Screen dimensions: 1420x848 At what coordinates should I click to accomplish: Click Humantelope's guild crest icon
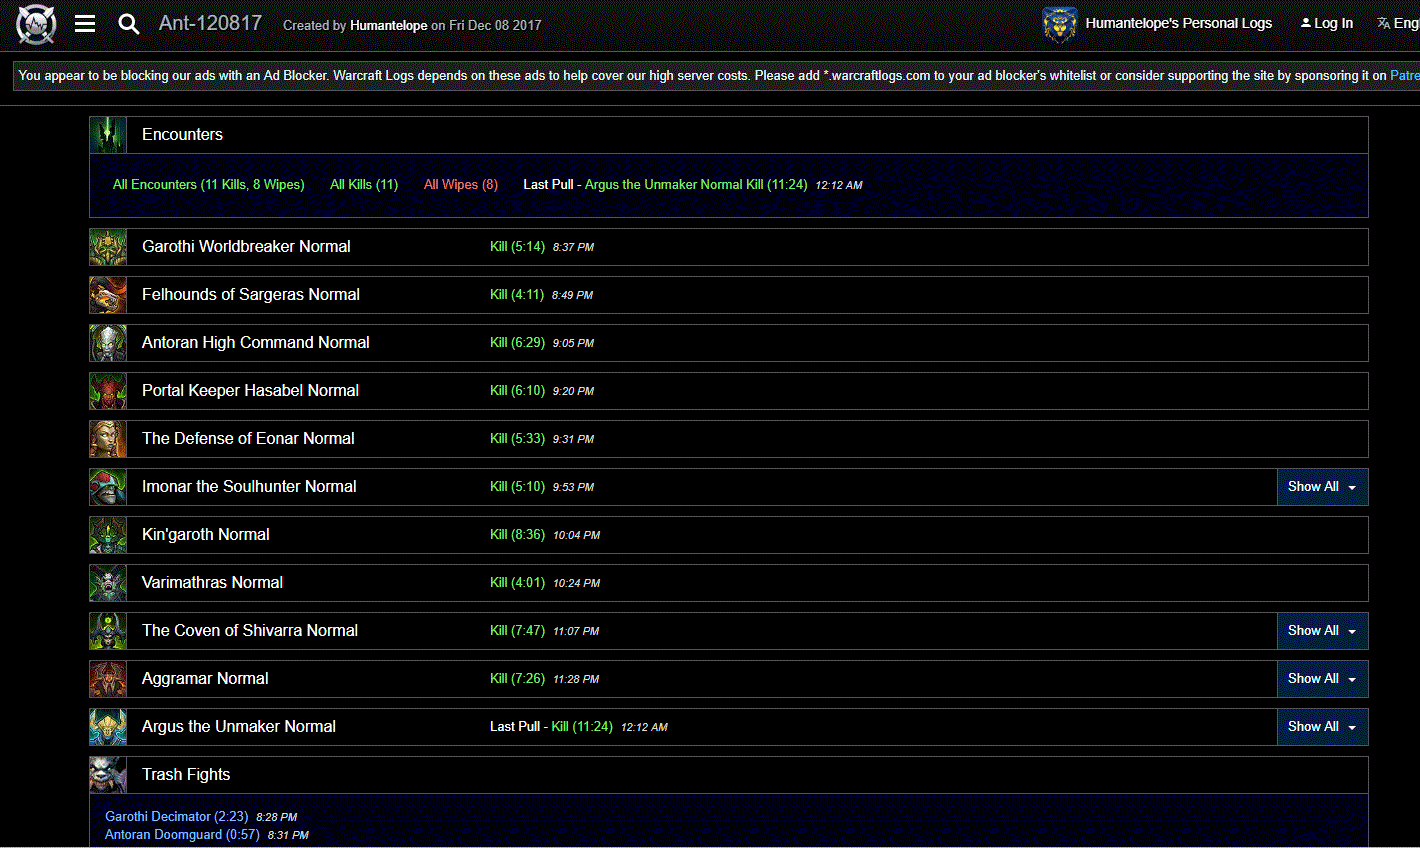click(1059, 24)
